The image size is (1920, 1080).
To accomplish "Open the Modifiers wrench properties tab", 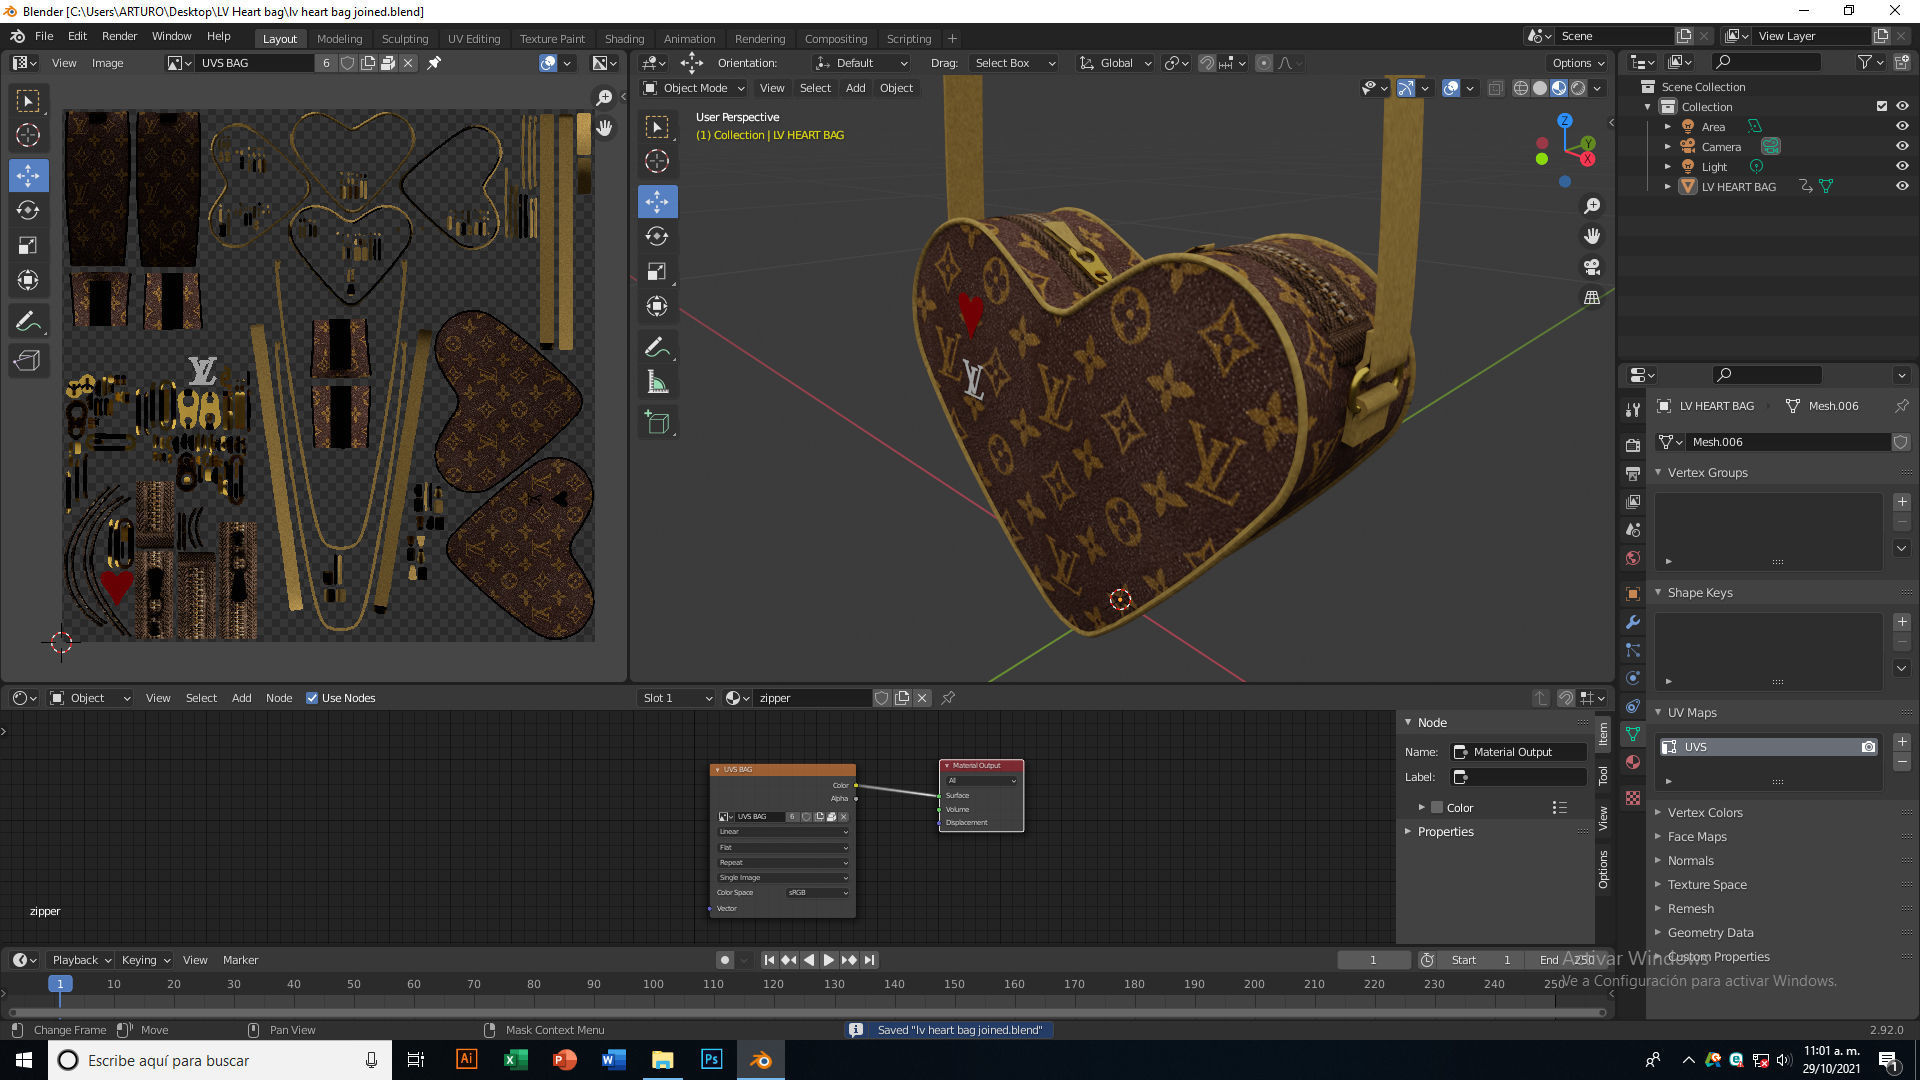I will (1633, 622).
